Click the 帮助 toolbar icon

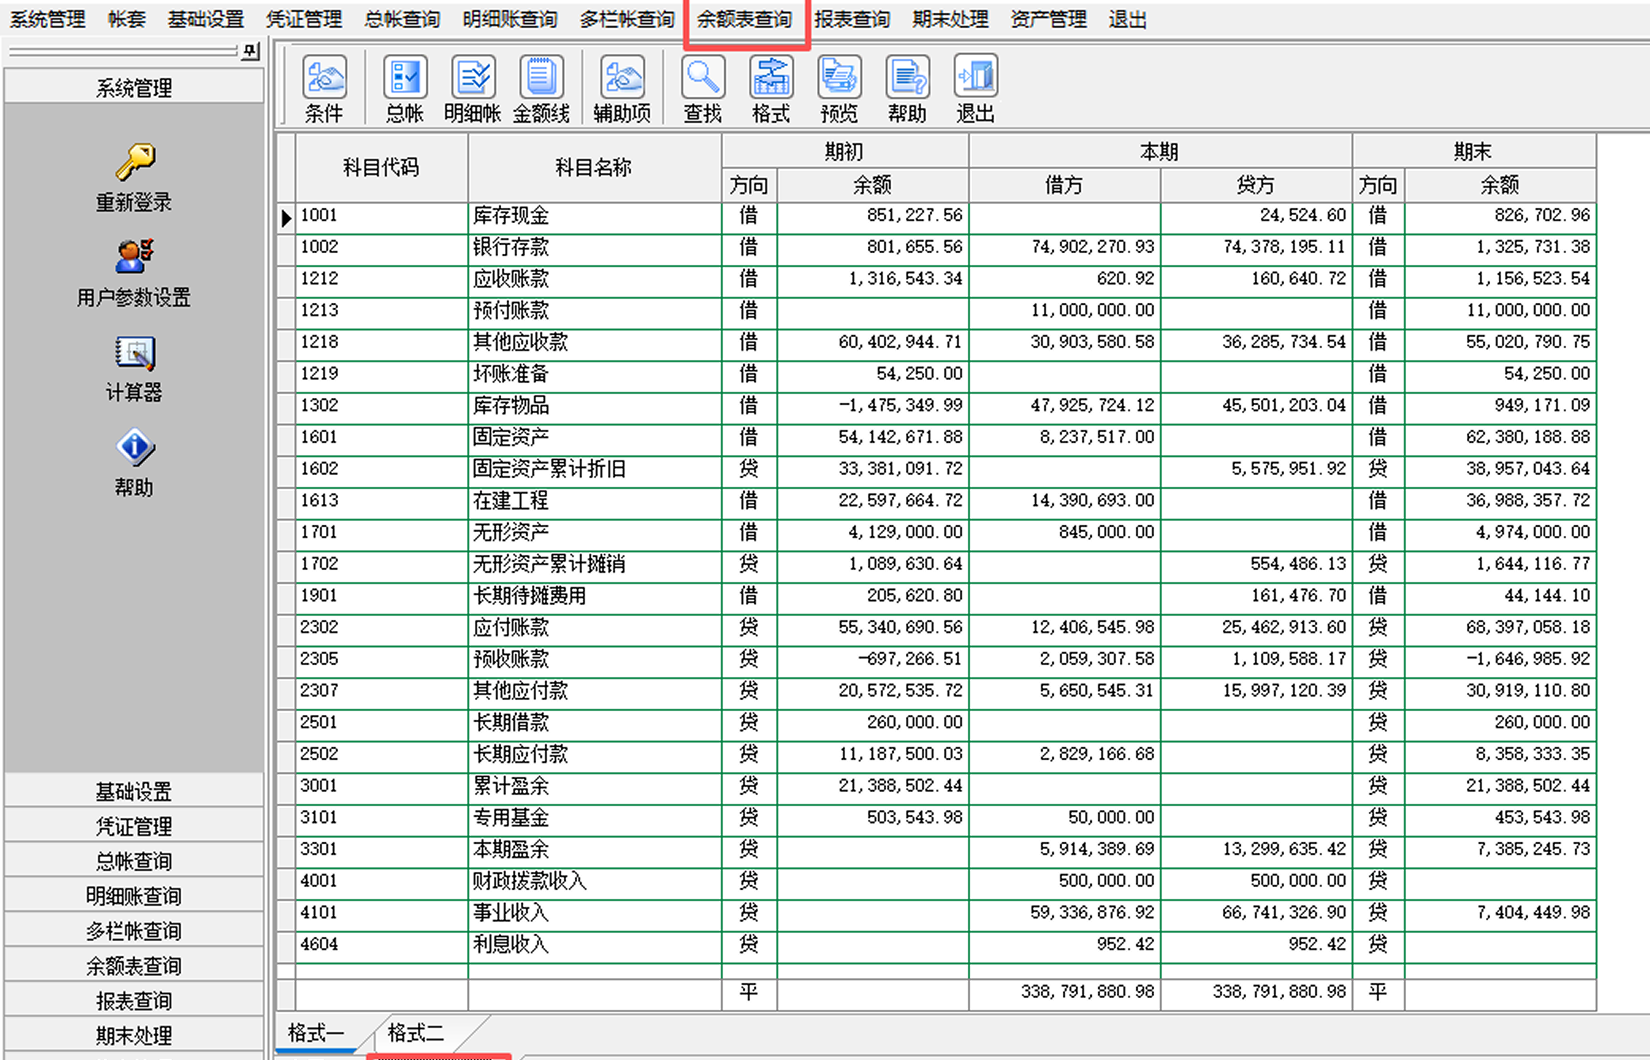[x=906, y=89]
